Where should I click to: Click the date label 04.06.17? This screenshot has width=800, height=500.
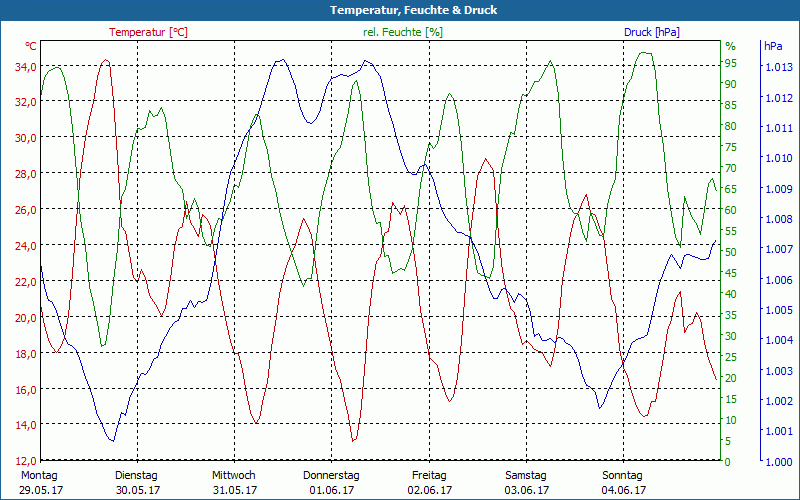(x=623, y=490)
